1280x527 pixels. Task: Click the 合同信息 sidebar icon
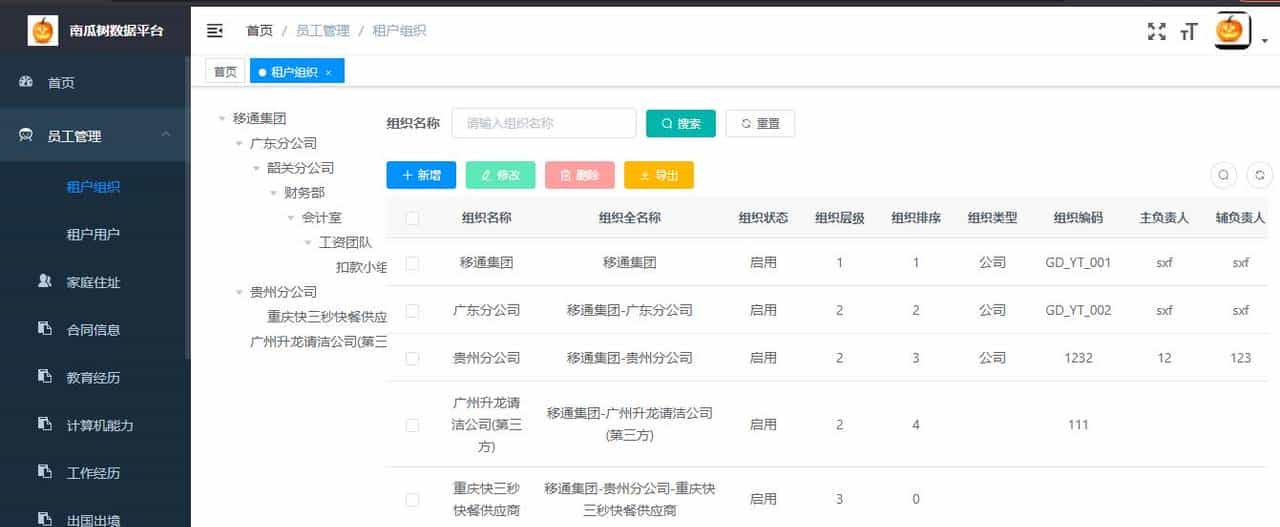pos(44,328)
